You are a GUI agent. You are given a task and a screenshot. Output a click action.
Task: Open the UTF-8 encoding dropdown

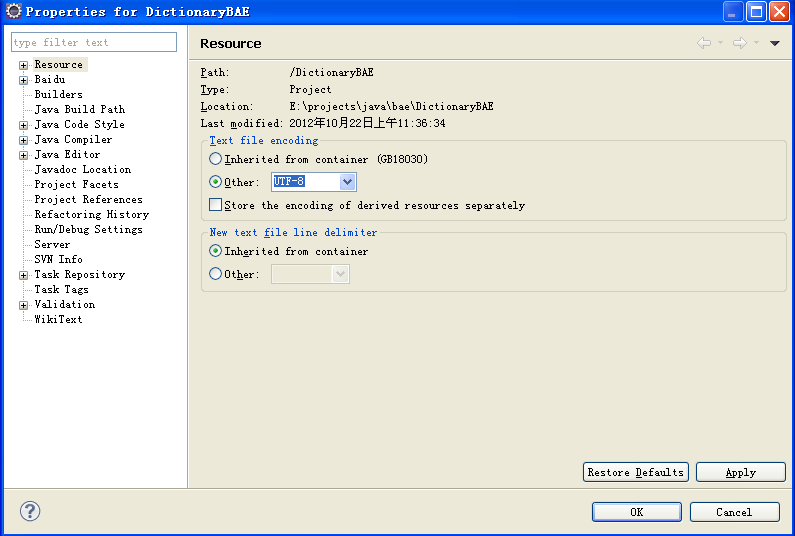pos(347,182)
